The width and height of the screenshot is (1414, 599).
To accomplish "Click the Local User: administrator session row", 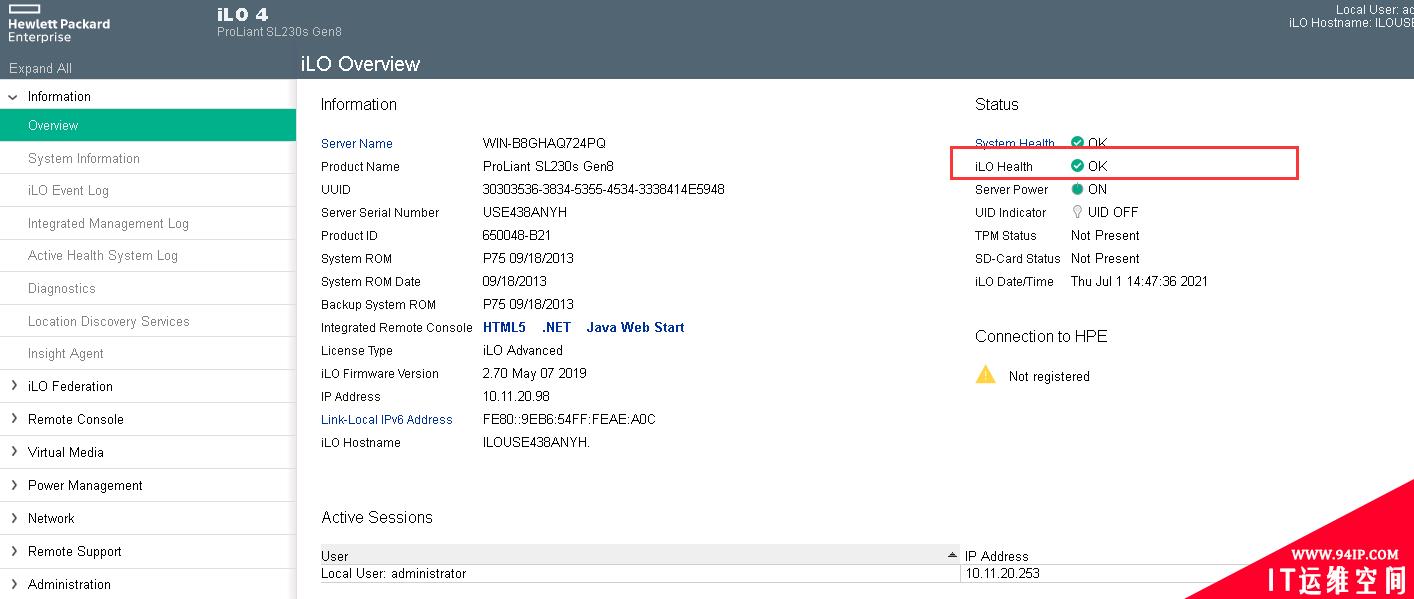I will coord(394,573).
